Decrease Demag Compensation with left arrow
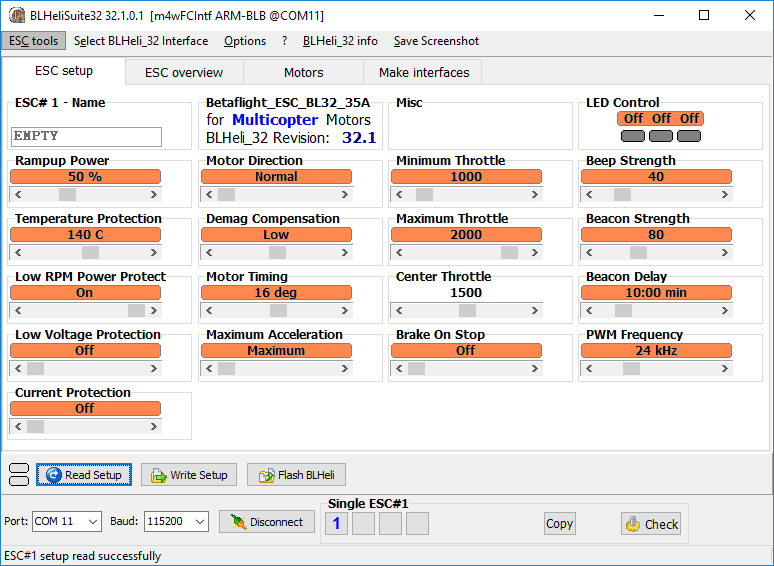 pyautogui.click(x=209, y=253)
